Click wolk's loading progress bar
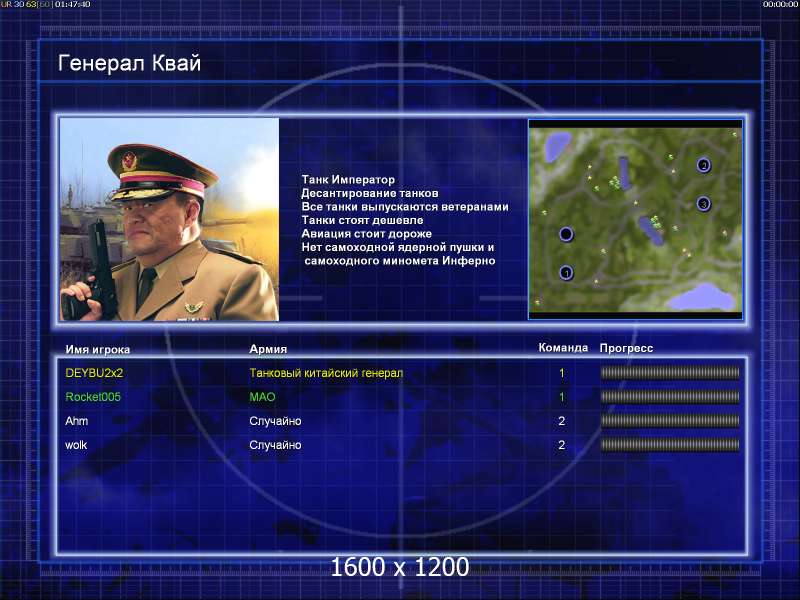The image size is (800, 600). click(670, 445)
